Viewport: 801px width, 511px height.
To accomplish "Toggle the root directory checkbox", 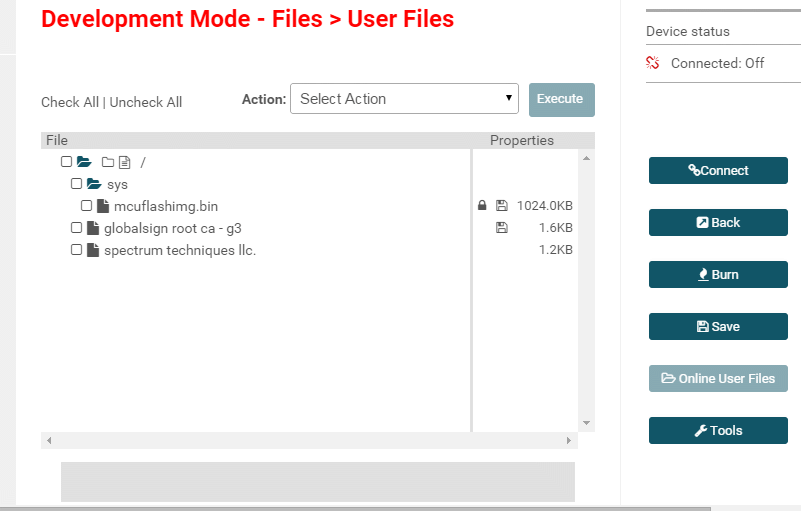I will pos(66,162).
